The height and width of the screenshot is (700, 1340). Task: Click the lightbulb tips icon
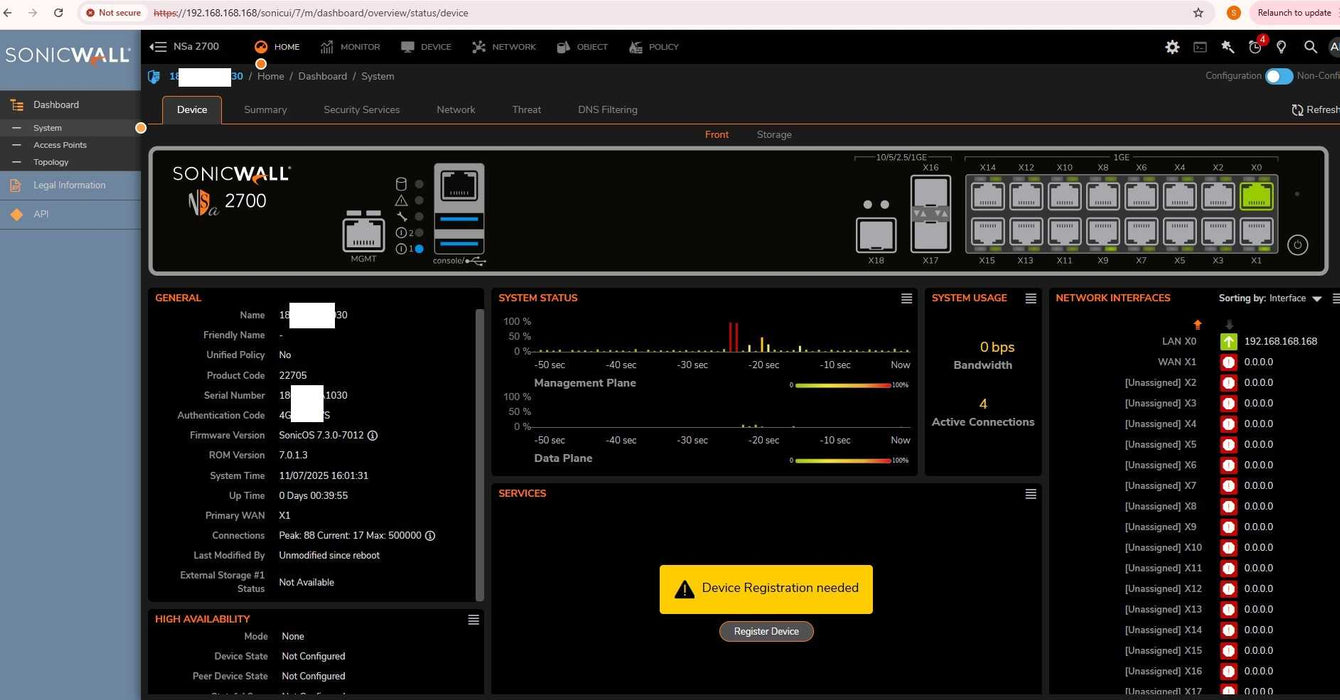tap(1282, 47)
